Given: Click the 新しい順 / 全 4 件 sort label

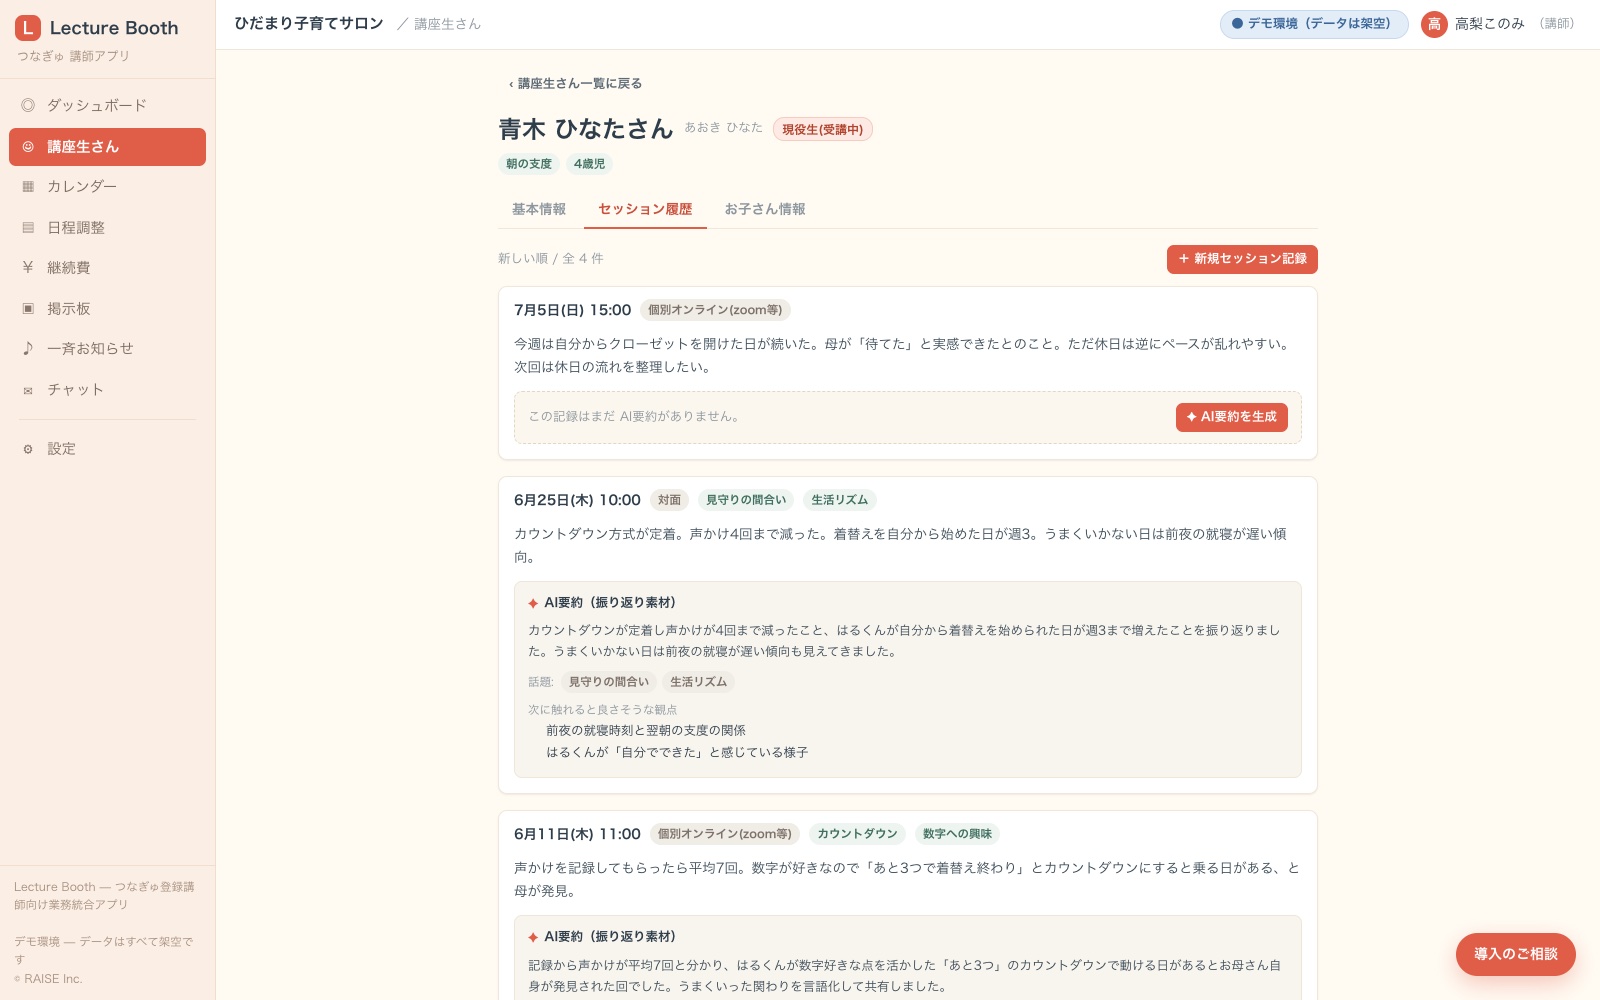Looking at the screenshot, I should pos(551,259).
